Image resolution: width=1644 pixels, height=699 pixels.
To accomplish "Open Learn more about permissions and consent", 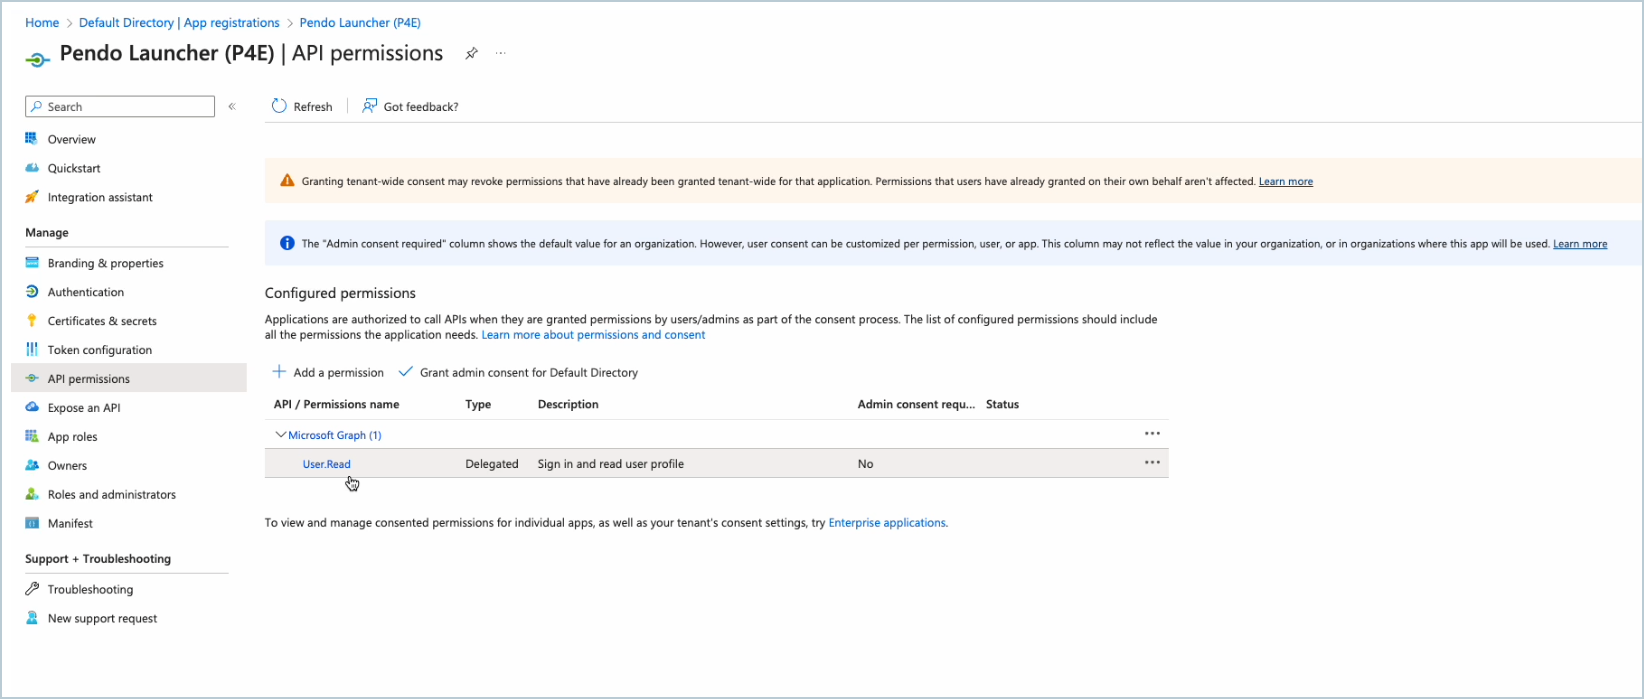I will [x=593, y=335].
